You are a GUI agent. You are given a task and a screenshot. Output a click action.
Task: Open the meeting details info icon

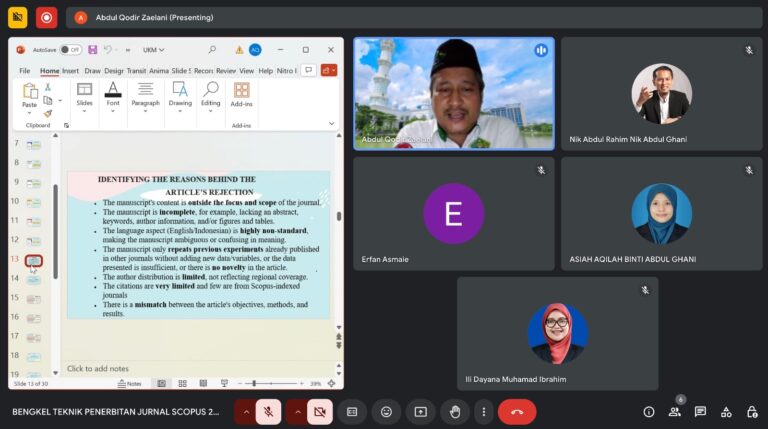648,411
